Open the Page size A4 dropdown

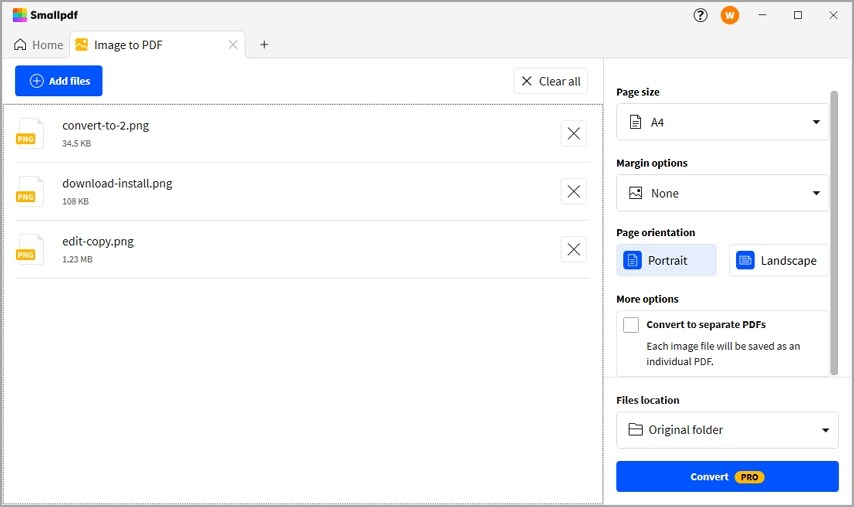click(x=722, y=122)
